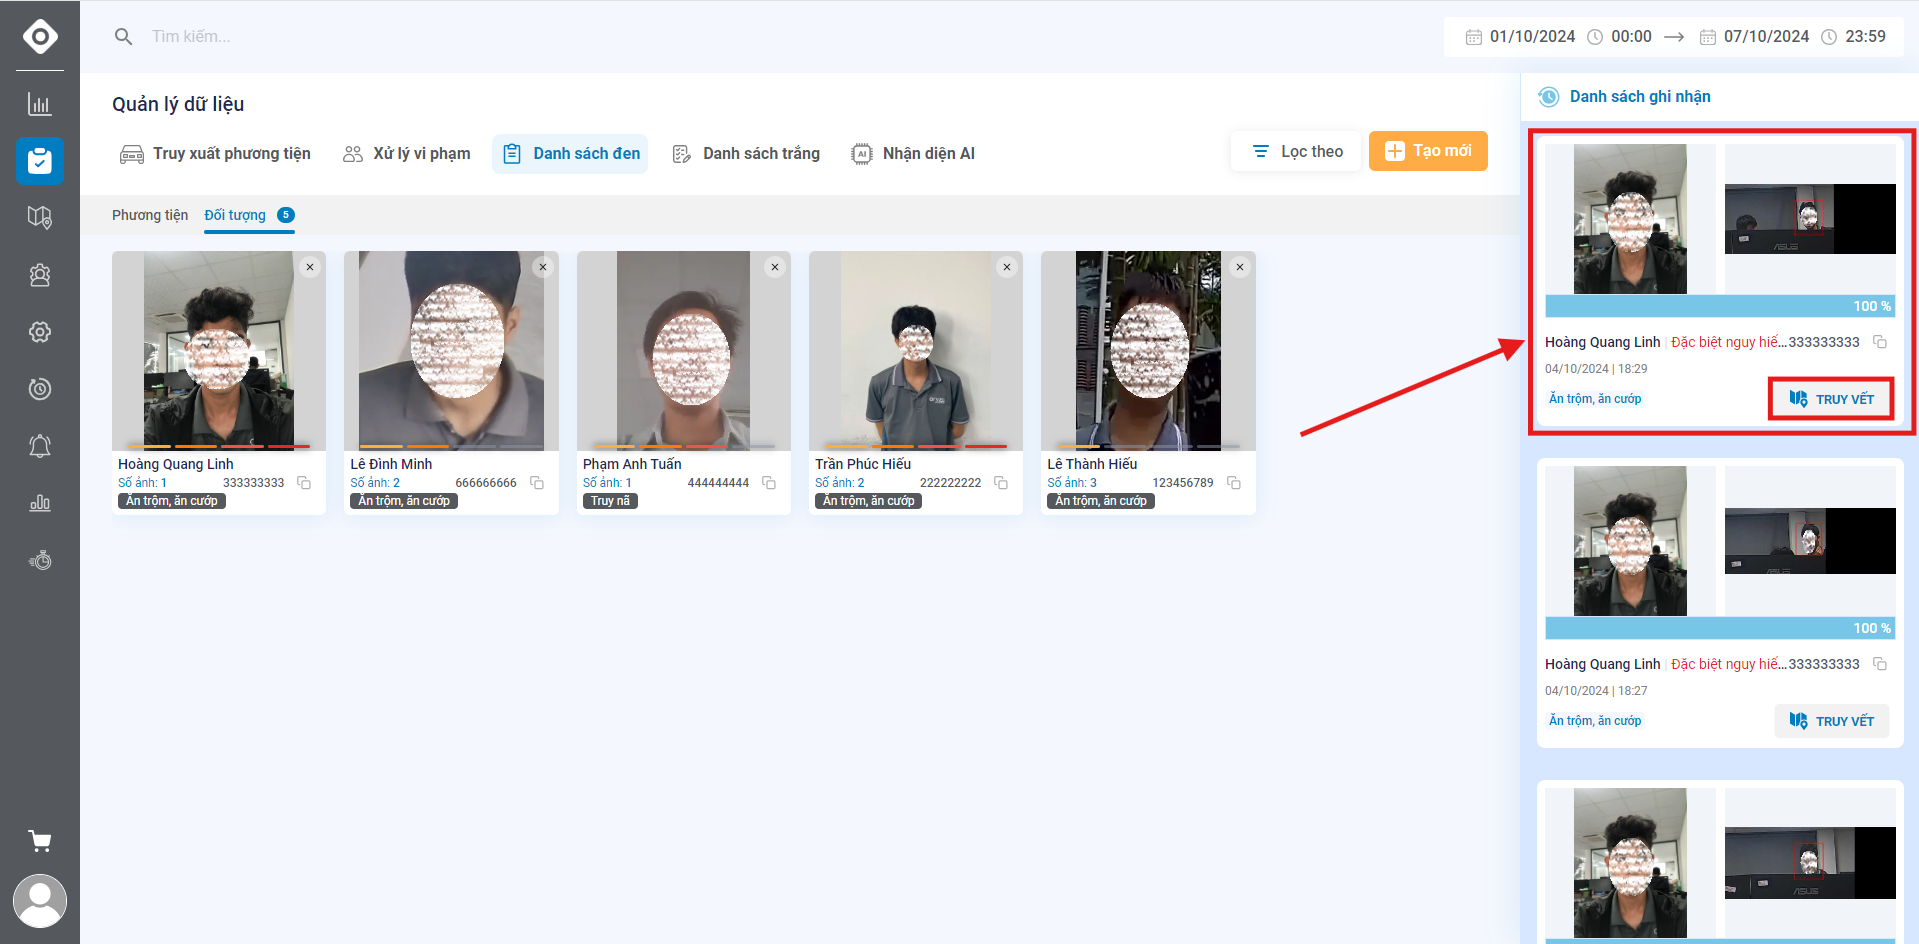Open Truy xuất phương tiện tab
Viewport: 1919px width, 944px height.
tap(215, 154)
